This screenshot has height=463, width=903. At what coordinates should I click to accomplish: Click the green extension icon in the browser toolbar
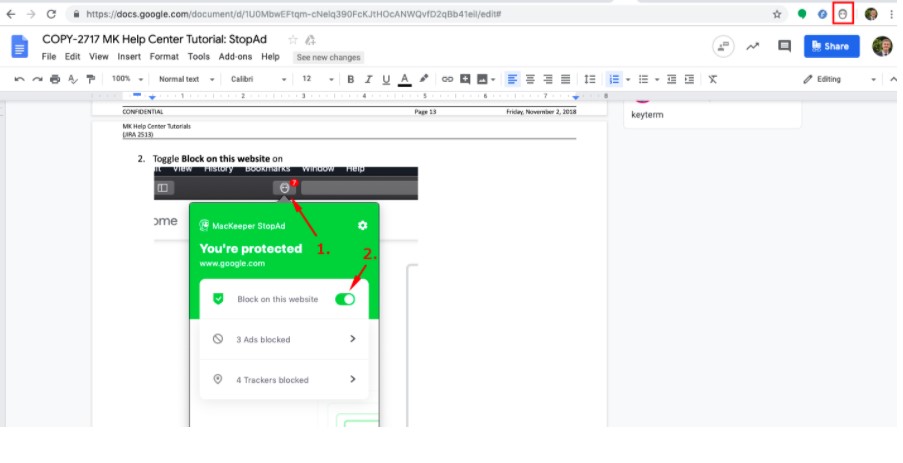802,14
